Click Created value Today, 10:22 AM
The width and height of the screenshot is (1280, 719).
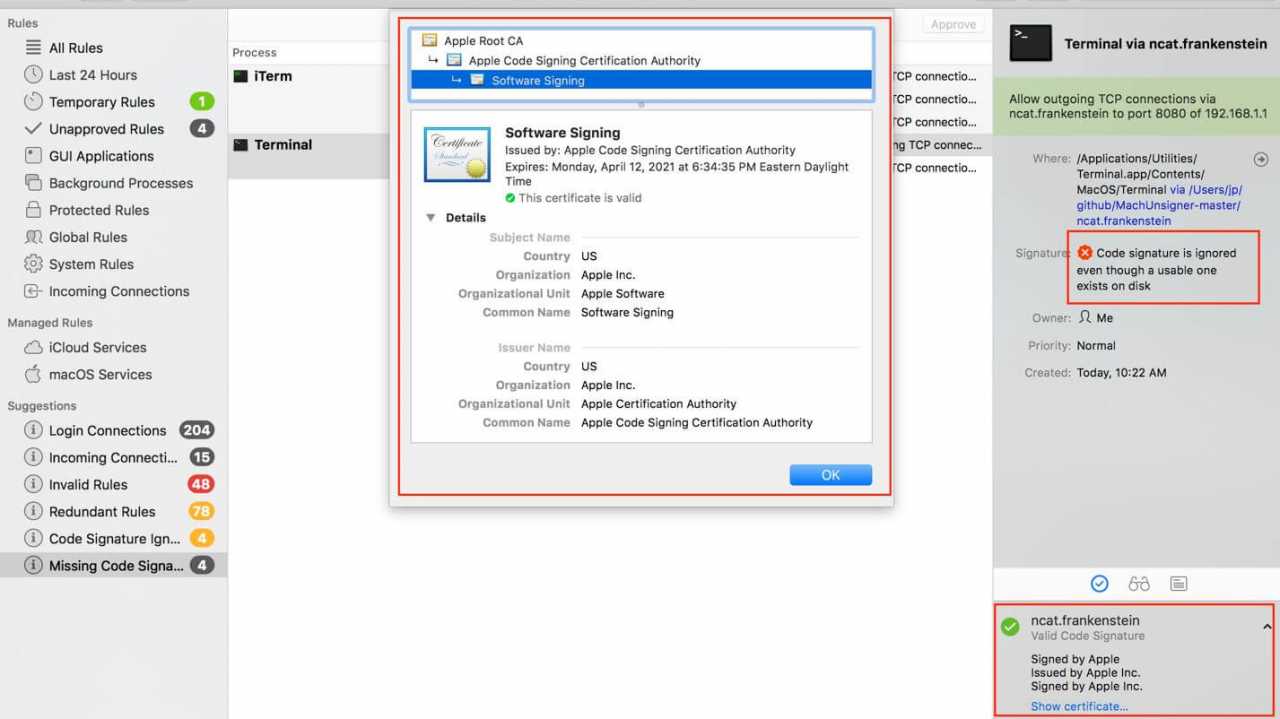(1121, 372)
